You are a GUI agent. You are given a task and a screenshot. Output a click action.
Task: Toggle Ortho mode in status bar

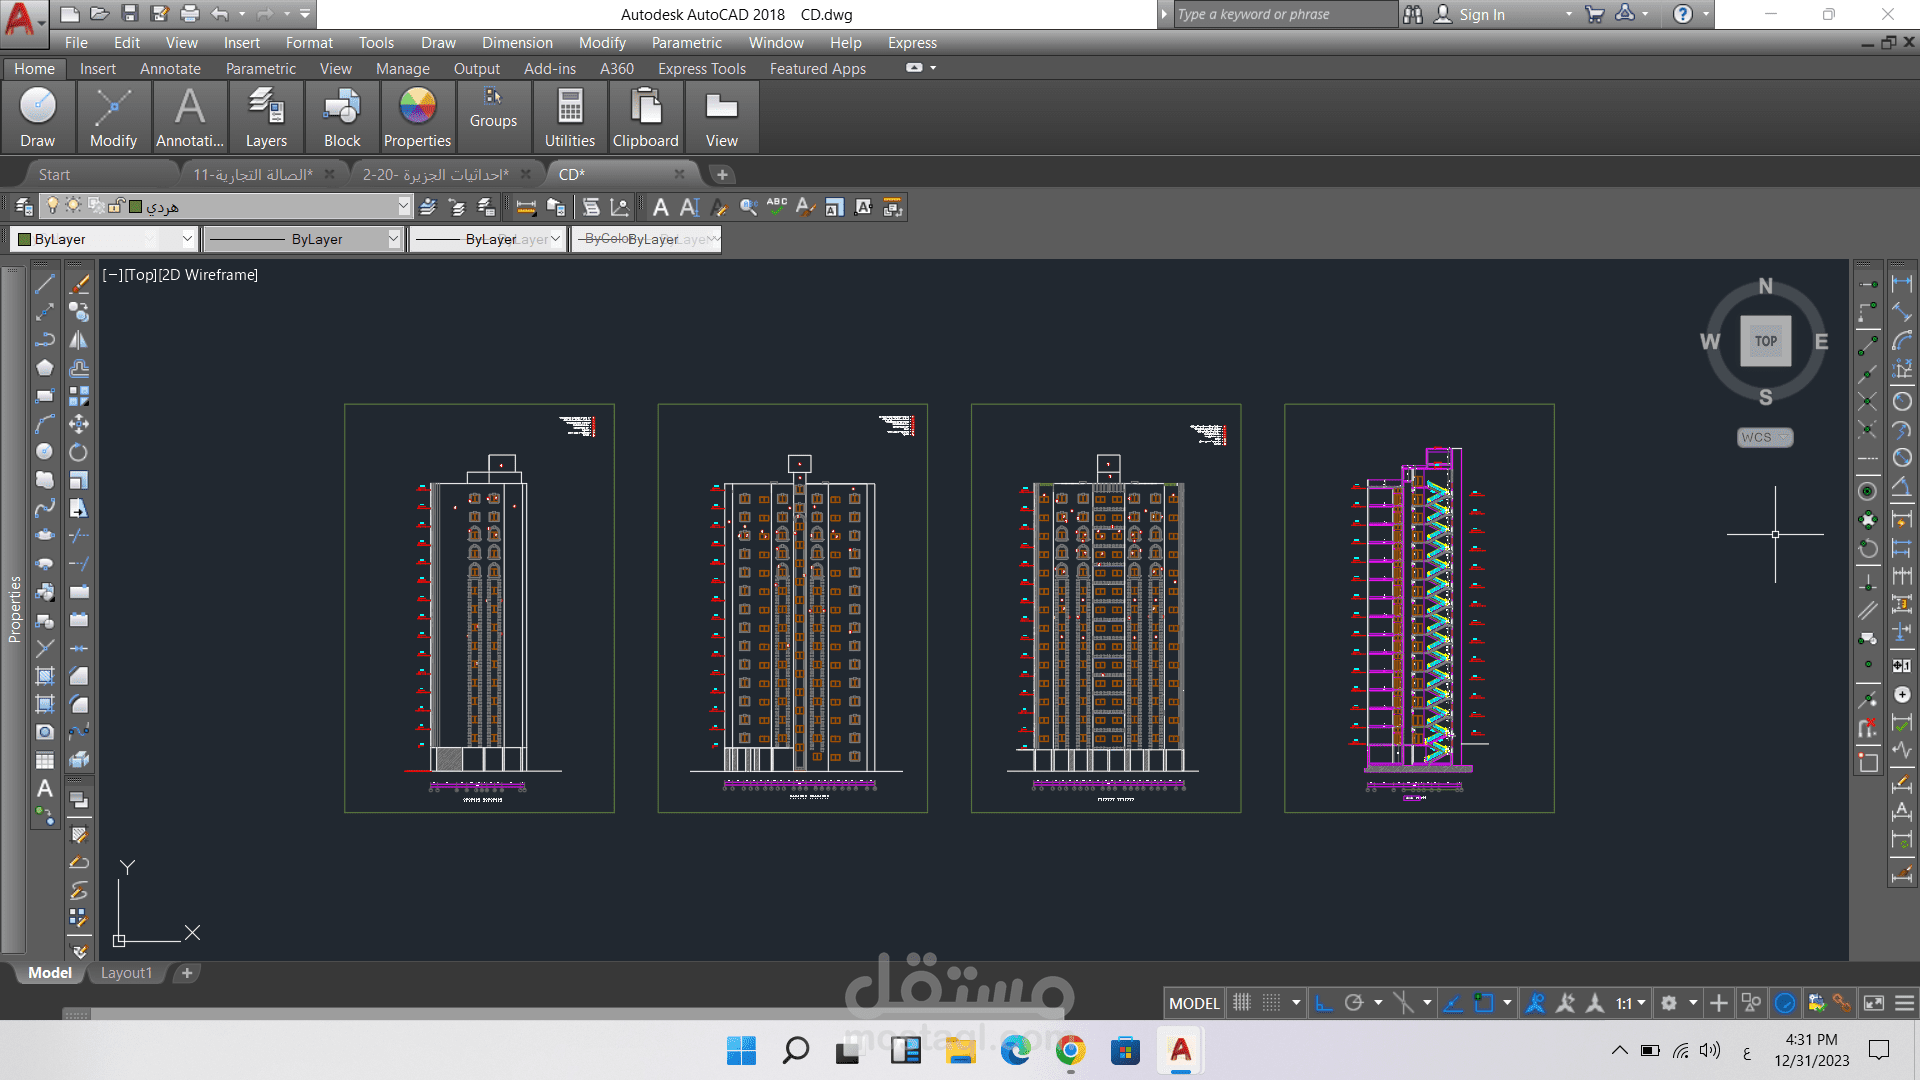[1324, 1003]
